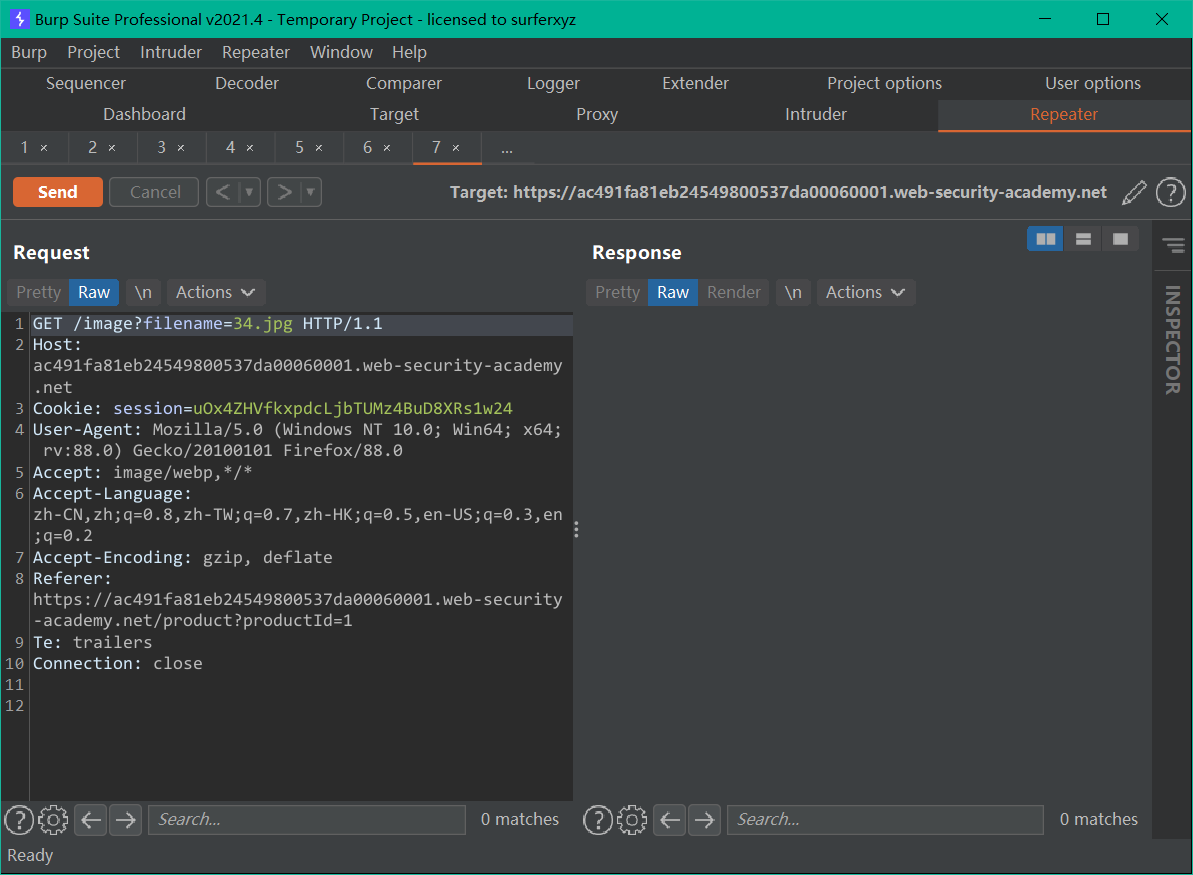Switch to the Dashboard tab
The image size is (1193, 875).
pos(145,115)
